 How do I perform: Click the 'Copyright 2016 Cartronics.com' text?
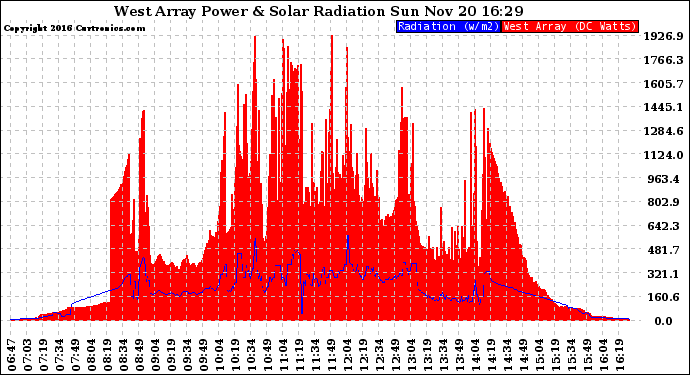[74, 28]
